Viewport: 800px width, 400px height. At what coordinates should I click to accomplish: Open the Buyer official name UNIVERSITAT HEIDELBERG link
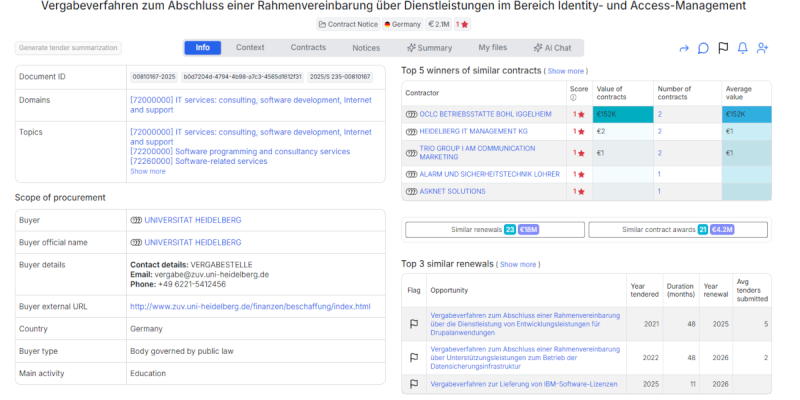coord(193,242)
